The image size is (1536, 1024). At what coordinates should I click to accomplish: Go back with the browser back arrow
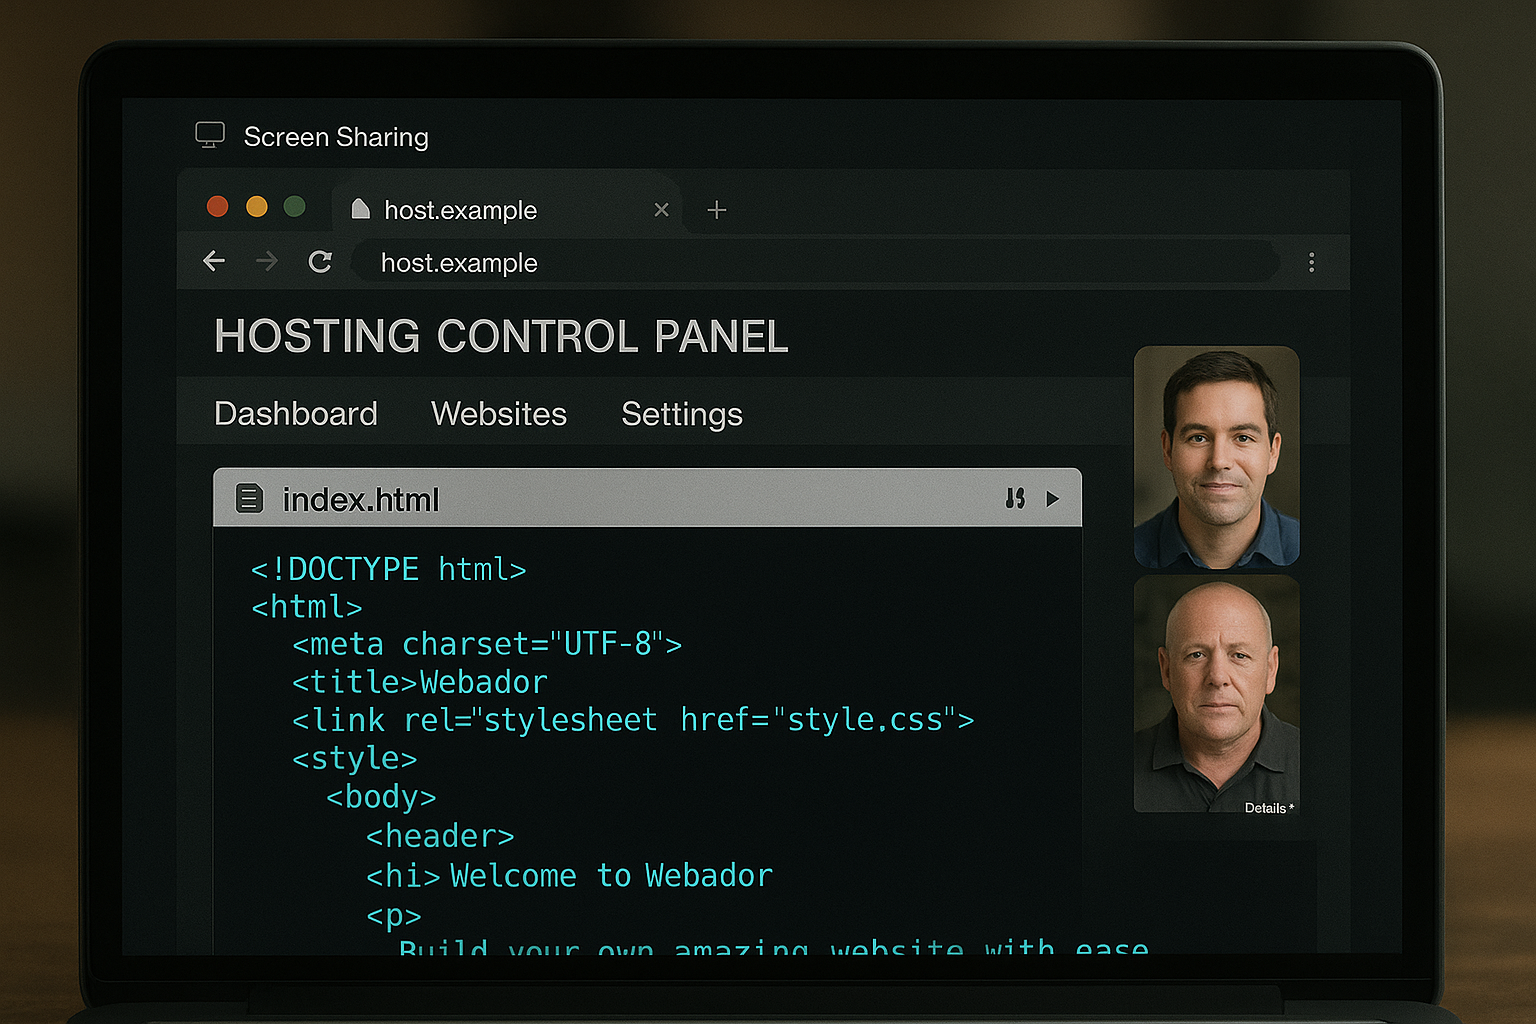coord(214,262)
